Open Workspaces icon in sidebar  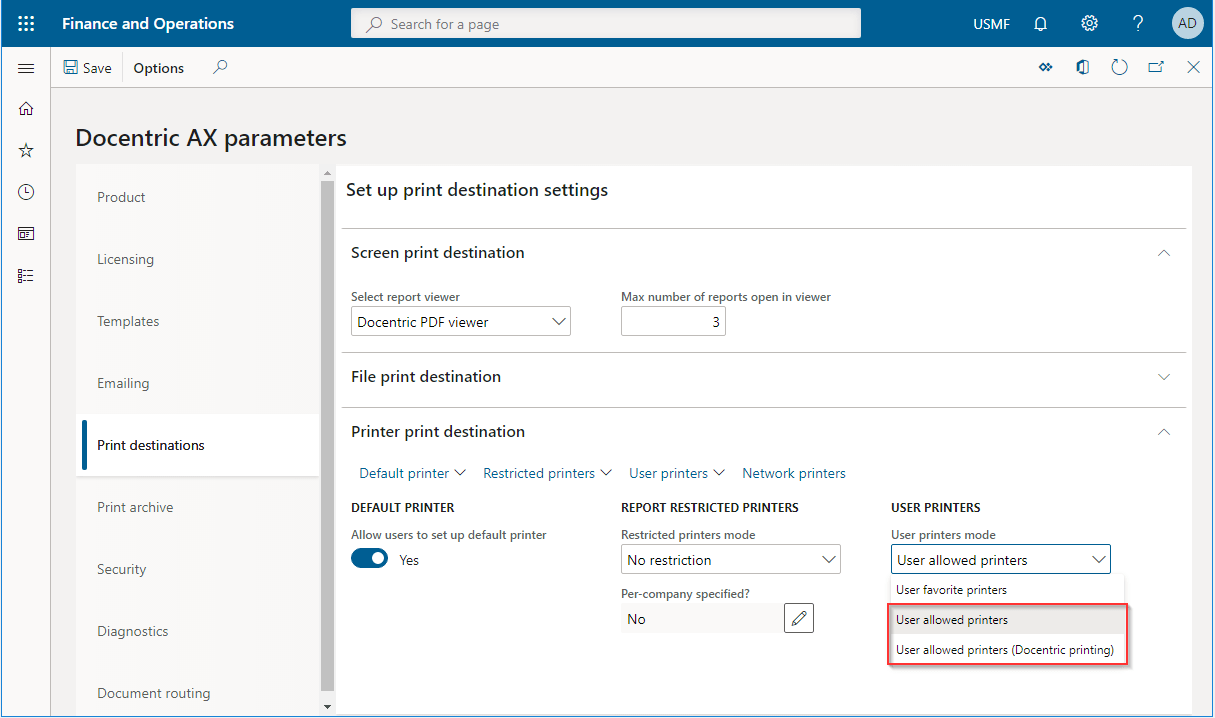26,234
